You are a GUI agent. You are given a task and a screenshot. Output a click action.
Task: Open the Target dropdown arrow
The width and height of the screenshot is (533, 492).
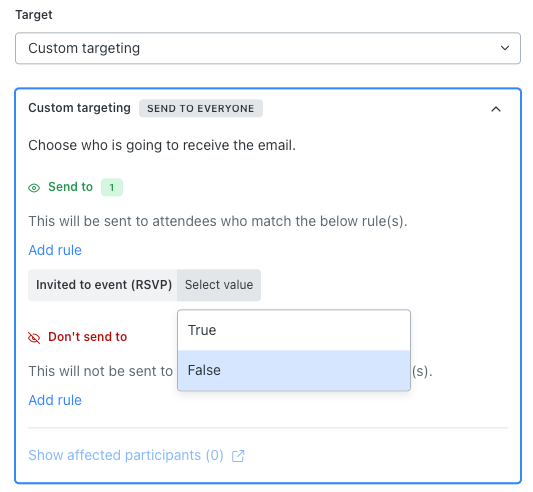click(505, 48)
